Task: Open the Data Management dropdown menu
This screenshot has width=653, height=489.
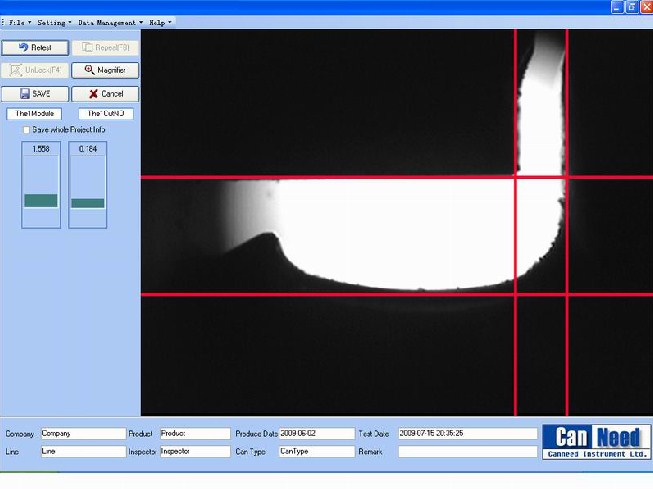Action: click(110, 21)
